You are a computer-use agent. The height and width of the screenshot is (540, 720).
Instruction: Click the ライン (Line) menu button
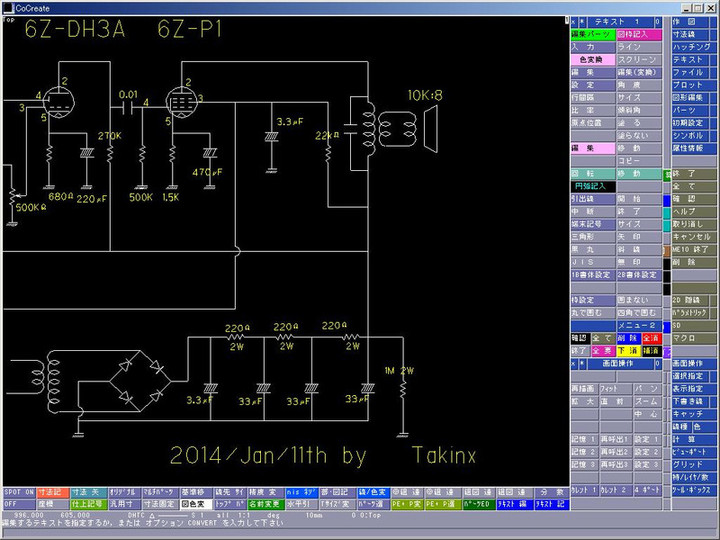pos(638,47)
